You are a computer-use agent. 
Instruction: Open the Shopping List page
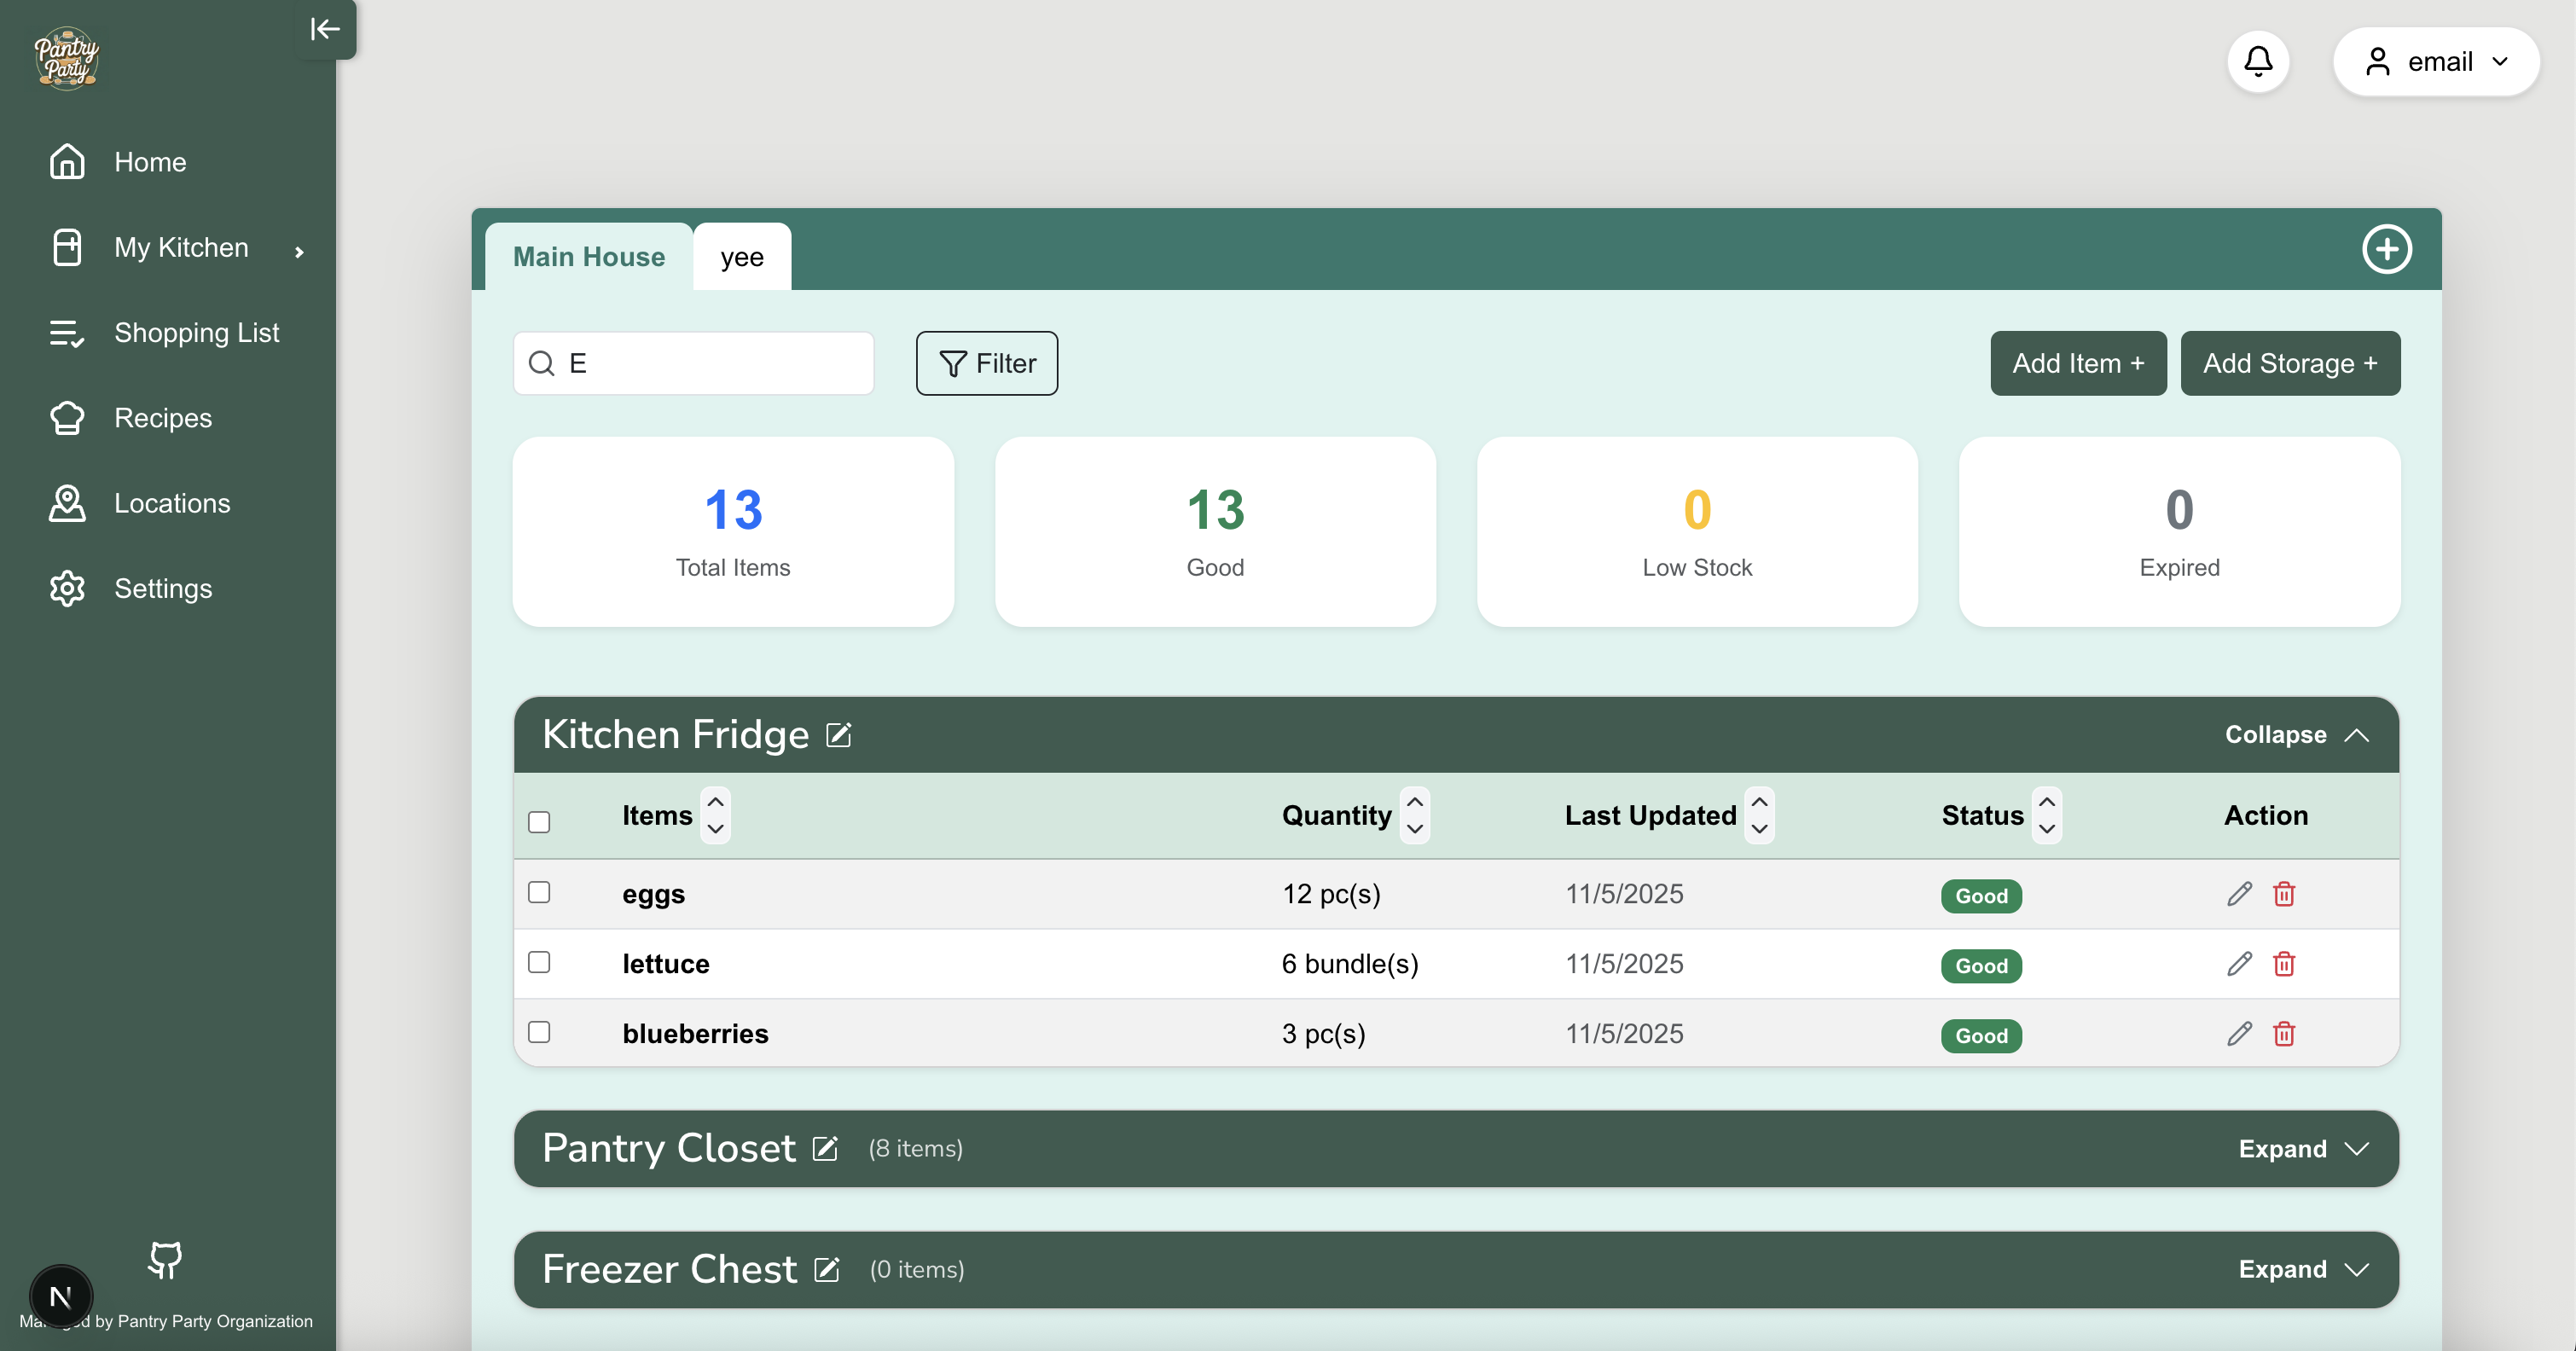165,333
